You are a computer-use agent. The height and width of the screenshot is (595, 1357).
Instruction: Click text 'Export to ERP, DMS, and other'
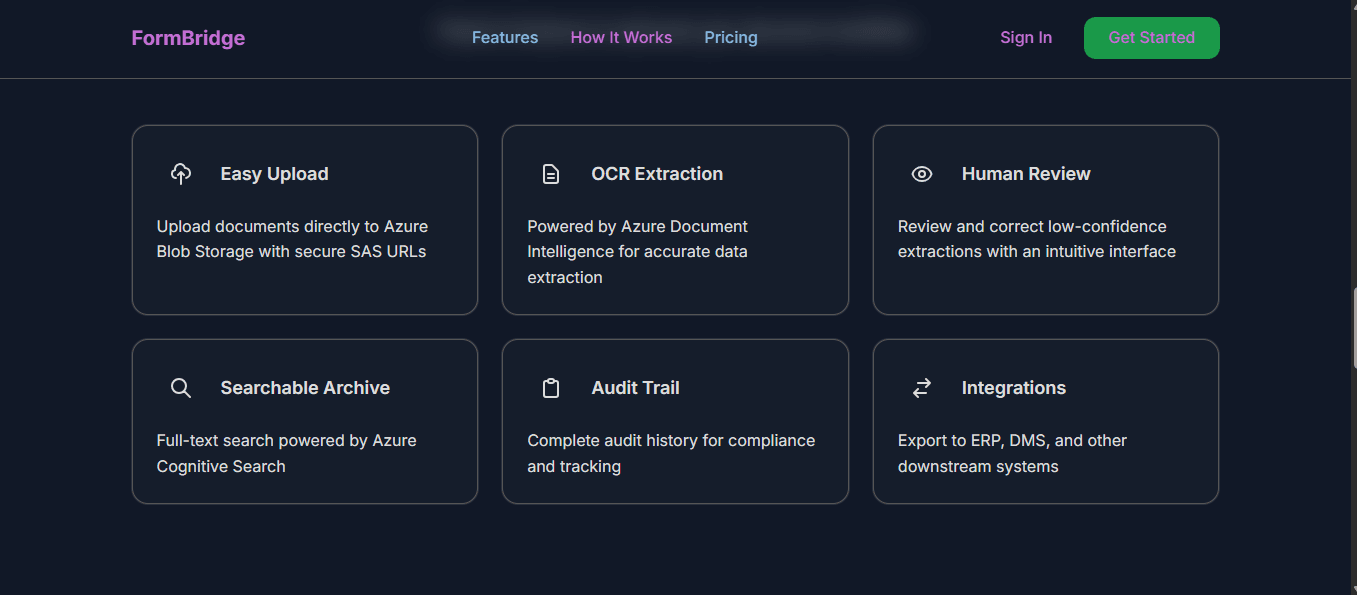(x=1012, y=440)
